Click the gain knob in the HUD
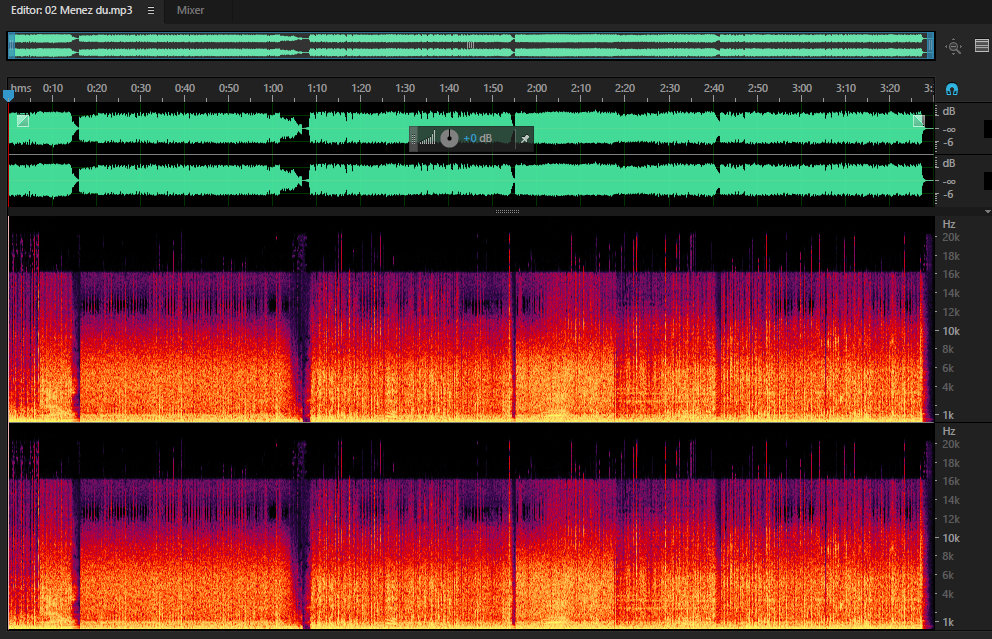 (x=449, y=138)
